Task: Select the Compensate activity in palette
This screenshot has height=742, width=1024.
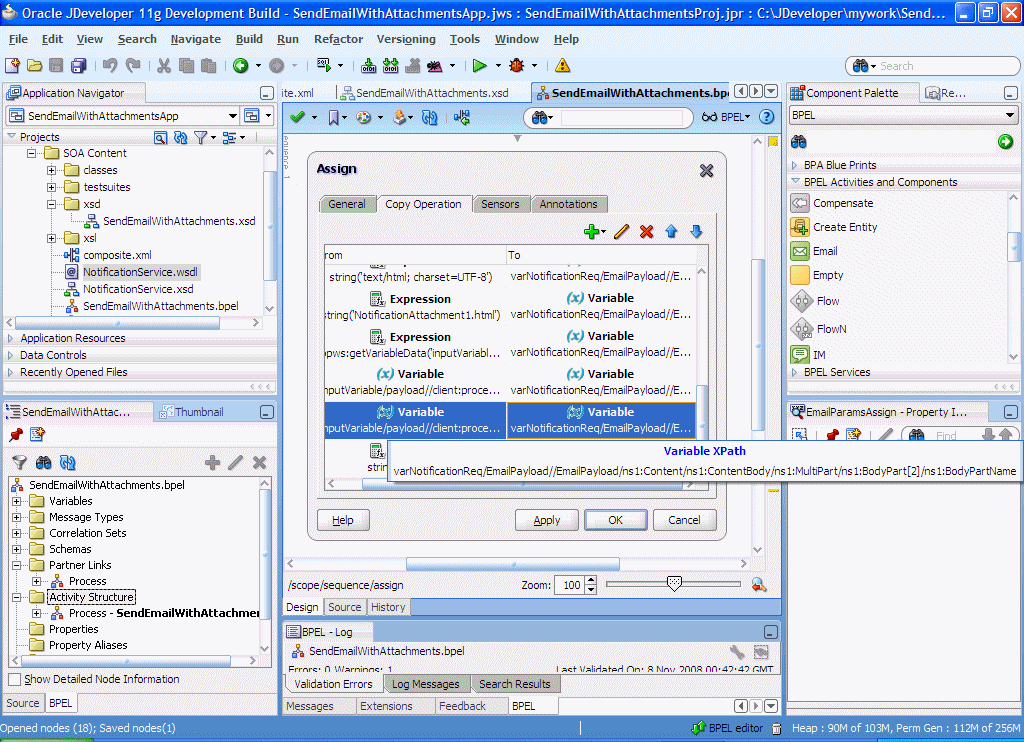Action: coord(842,203)
